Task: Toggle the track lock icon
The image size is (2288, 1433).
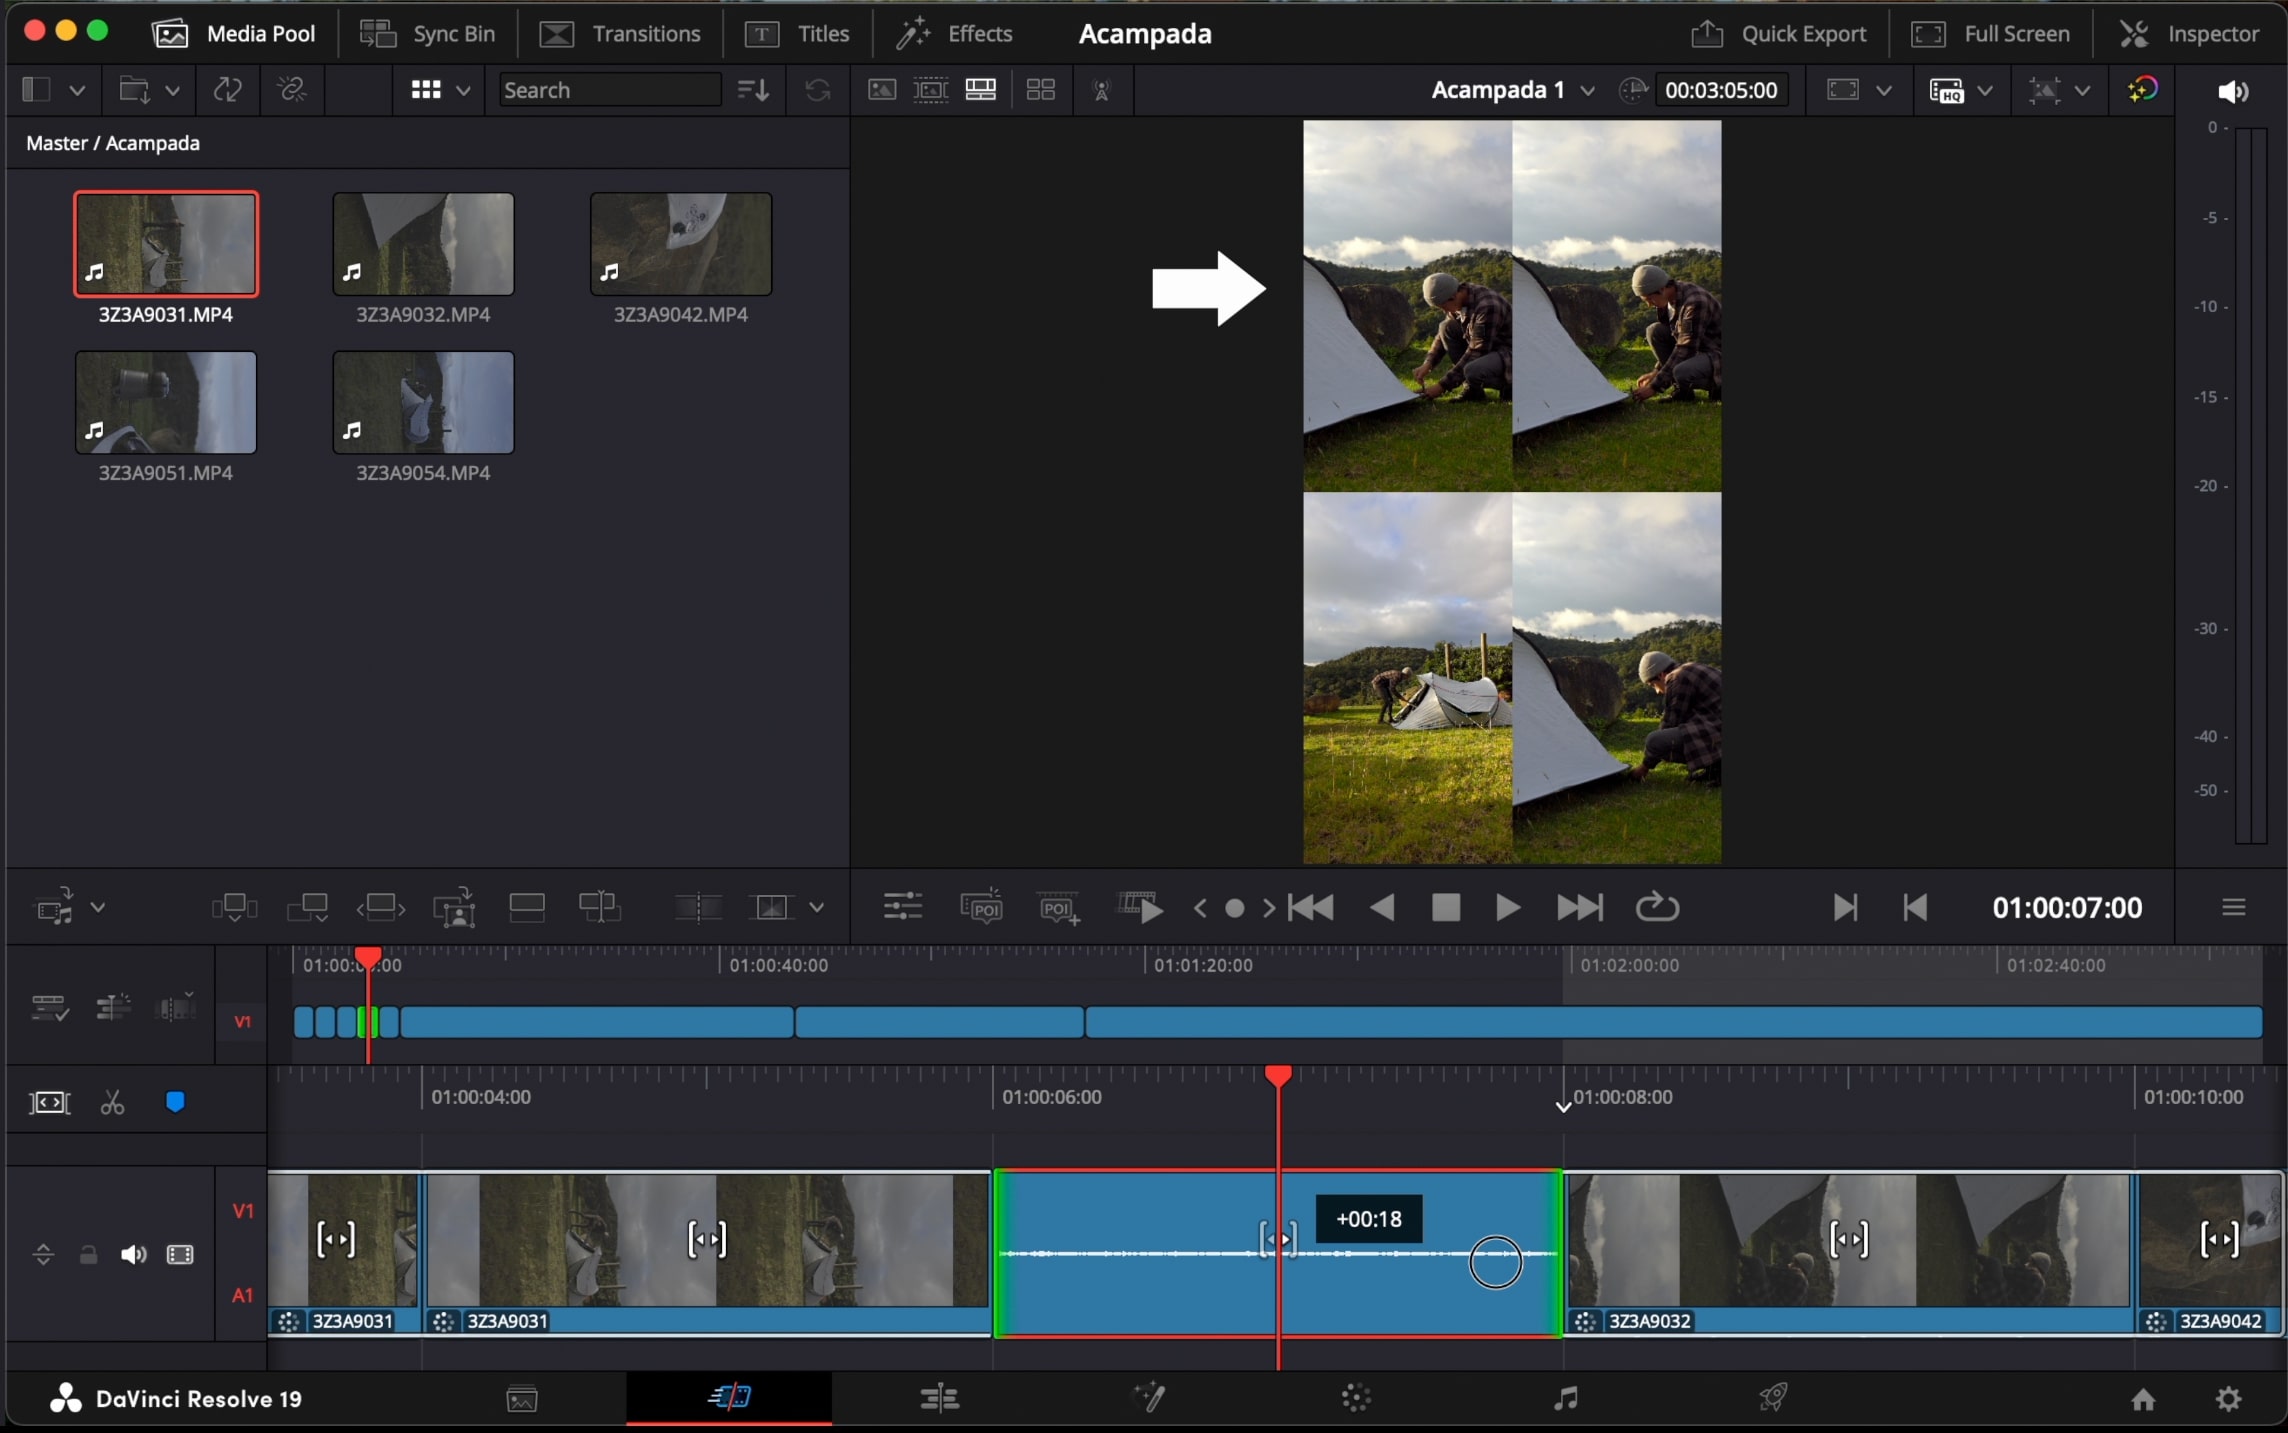Action: (x=88, y=1254)
